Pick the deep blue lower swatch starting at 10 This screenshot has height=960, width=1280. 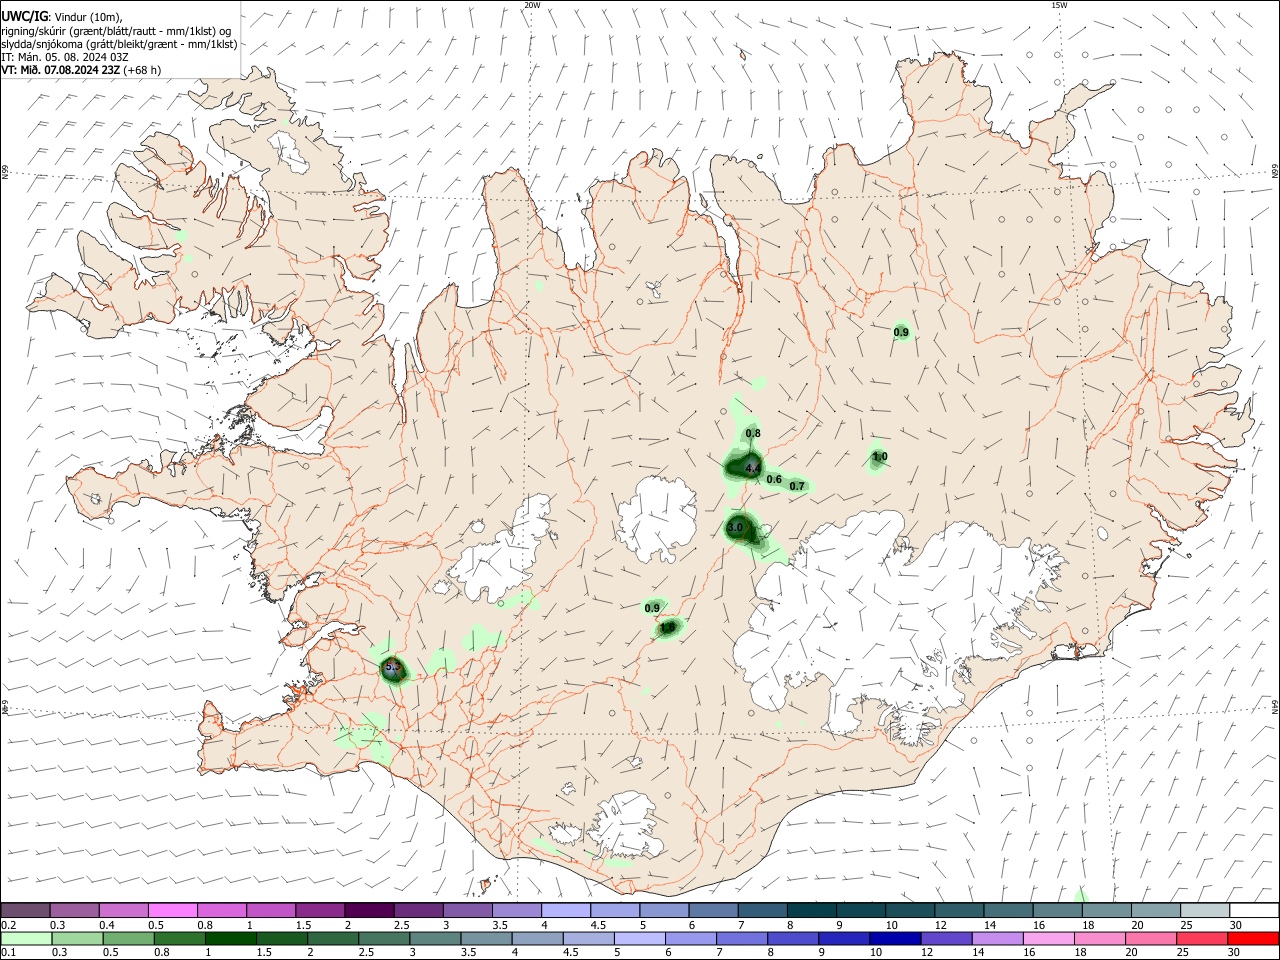click(x=895, y=938)
